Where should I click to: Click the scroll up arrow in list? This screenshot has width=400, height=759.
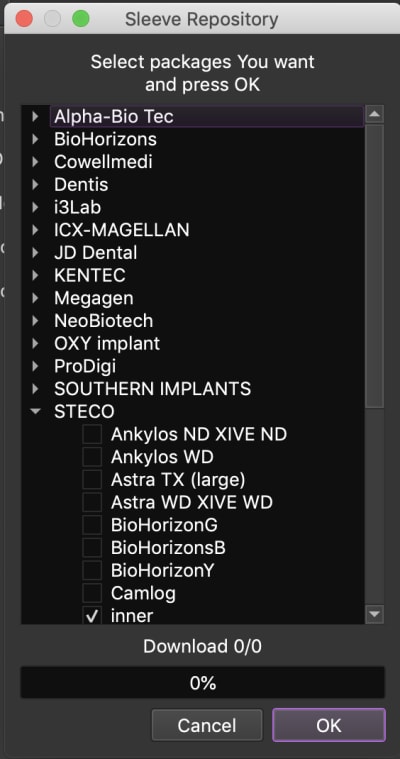point(374,114)
